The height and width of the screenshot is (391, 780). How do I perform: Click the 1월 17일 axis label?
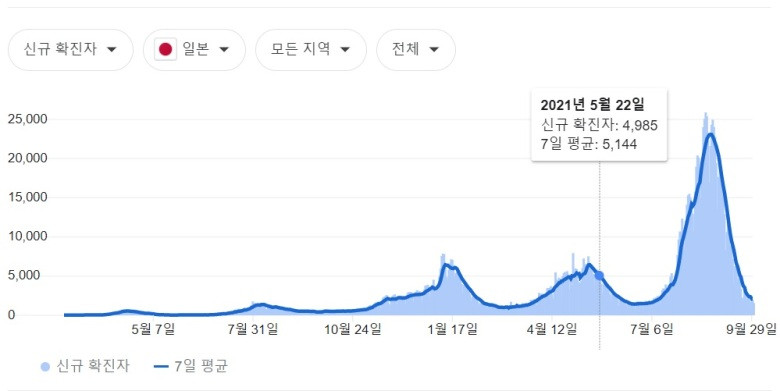click(x=452, y=329)
